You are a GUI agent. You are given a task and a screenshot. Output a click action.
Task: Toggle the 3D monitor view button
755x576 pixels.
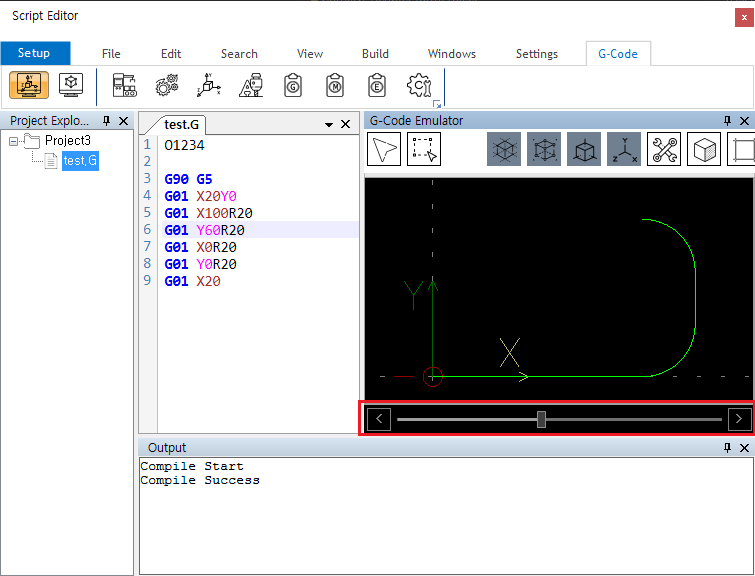pos(71,86)
